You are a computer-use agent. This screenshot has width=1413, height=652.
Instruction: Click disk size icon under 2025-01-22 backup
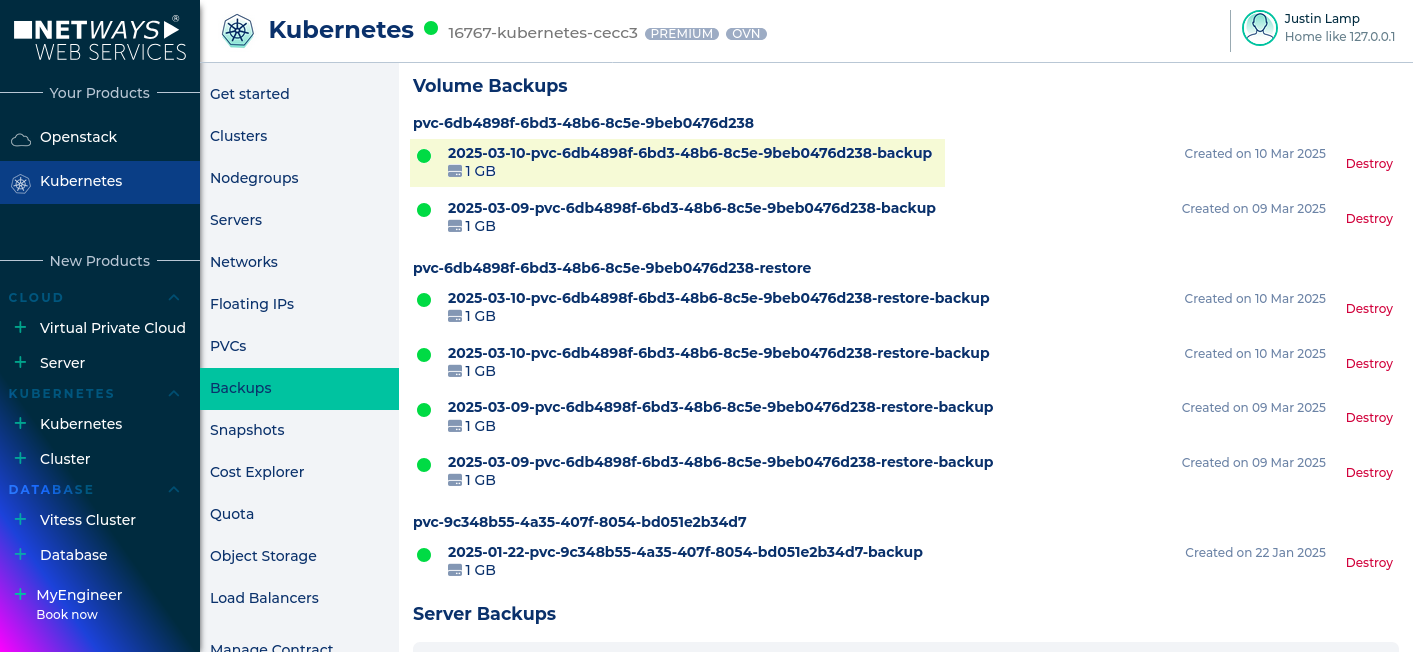[x=455, y=570]
